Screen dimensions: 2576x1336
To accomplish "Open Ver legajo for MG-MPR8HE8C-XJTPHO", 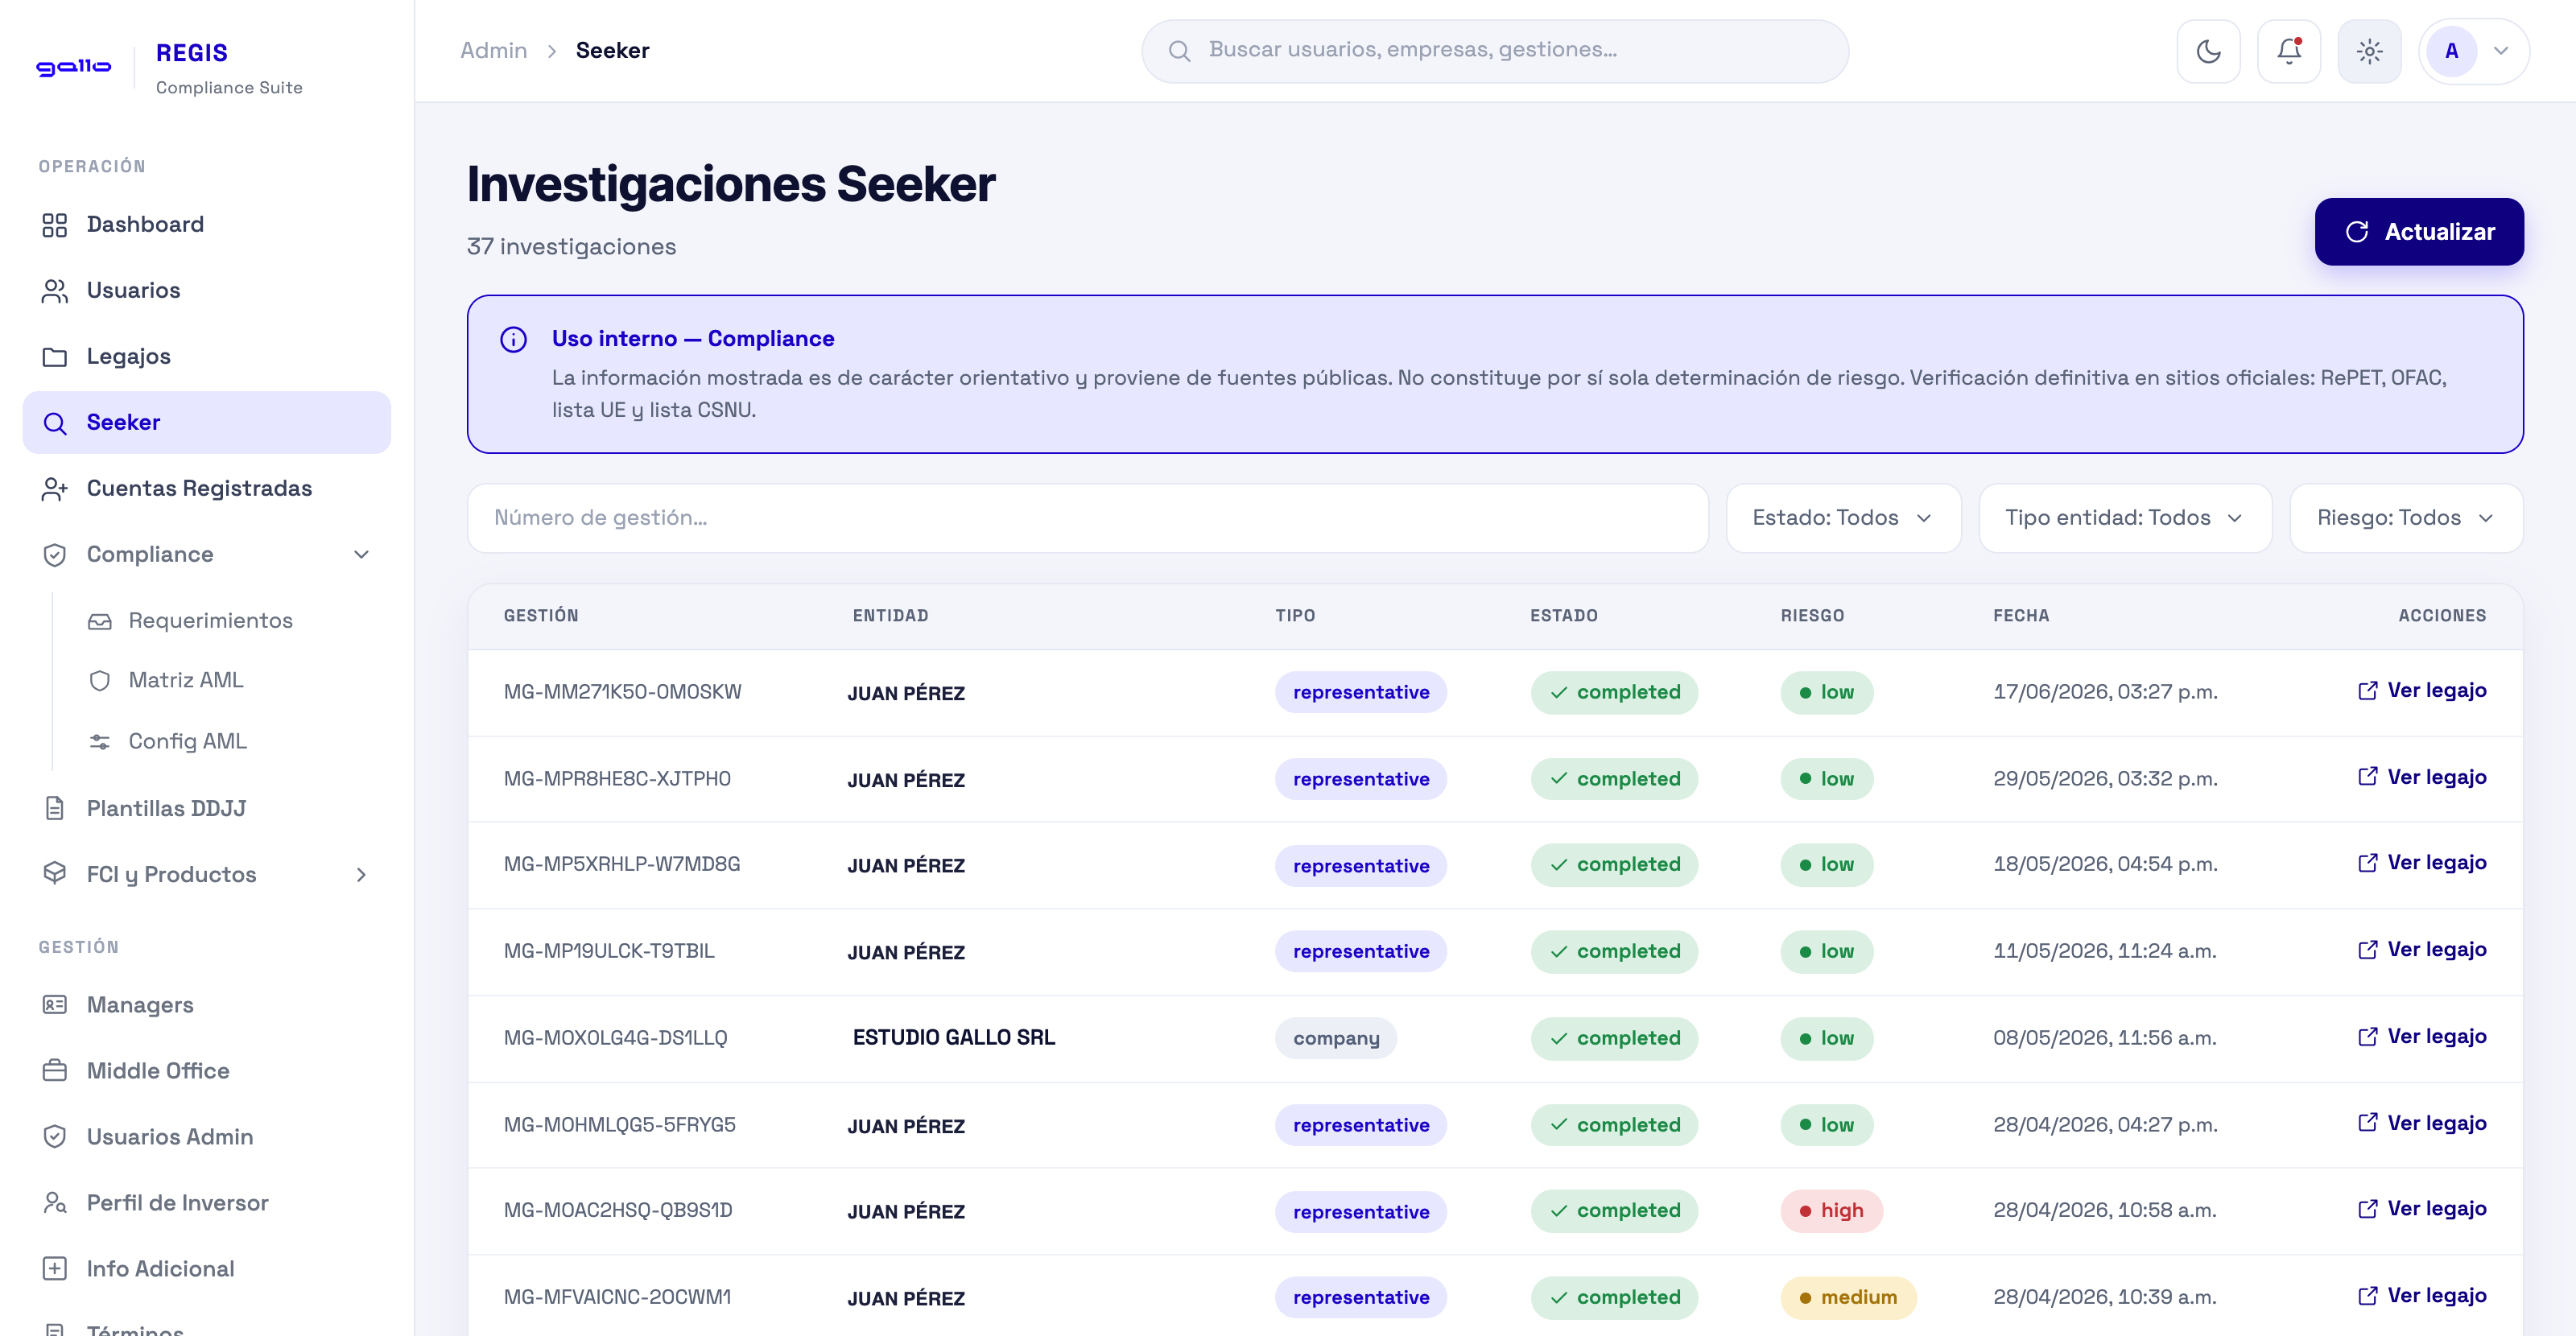I will tap(2421, 777).
